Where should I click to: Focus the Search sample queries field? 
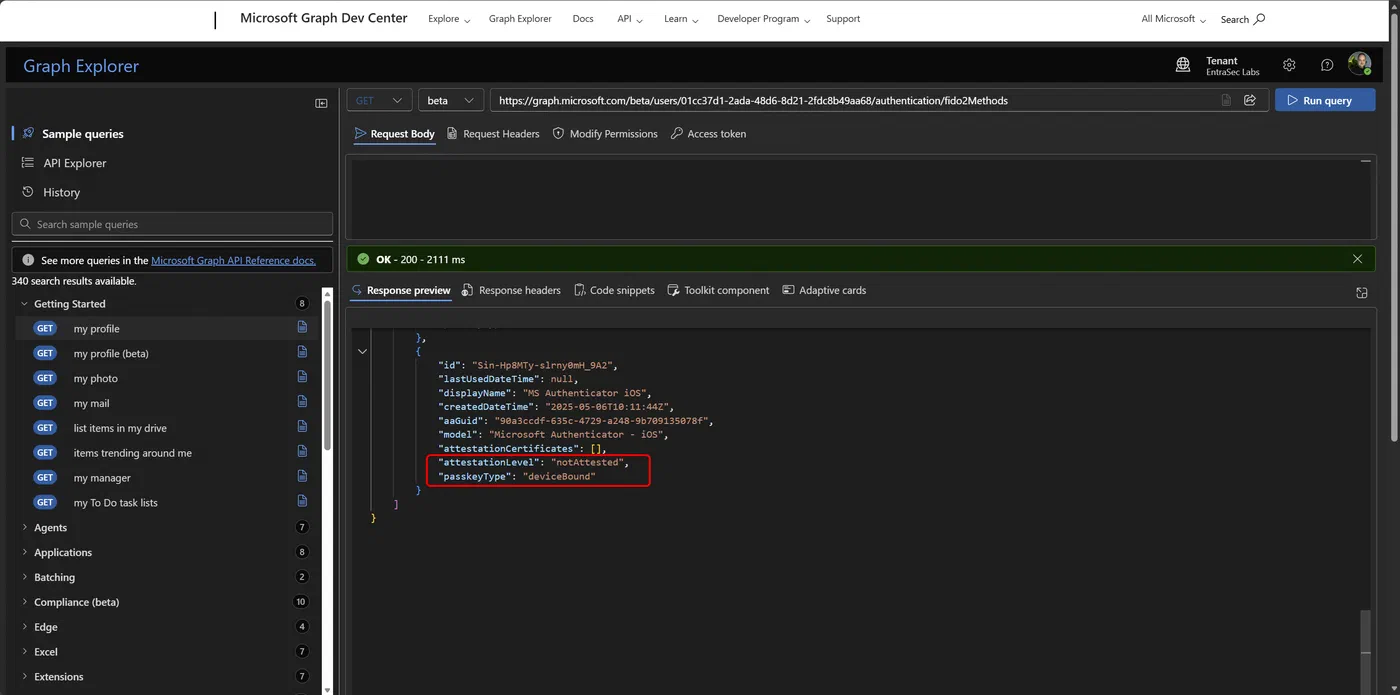coord(172,224)
